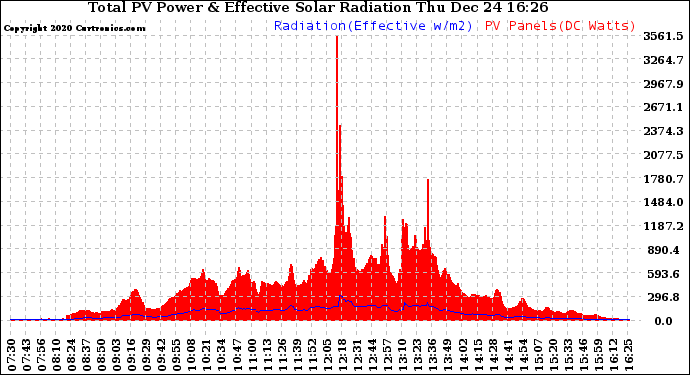Click the 13:36 time axis label
Screen dimensions: 690x375
(433, 355)
